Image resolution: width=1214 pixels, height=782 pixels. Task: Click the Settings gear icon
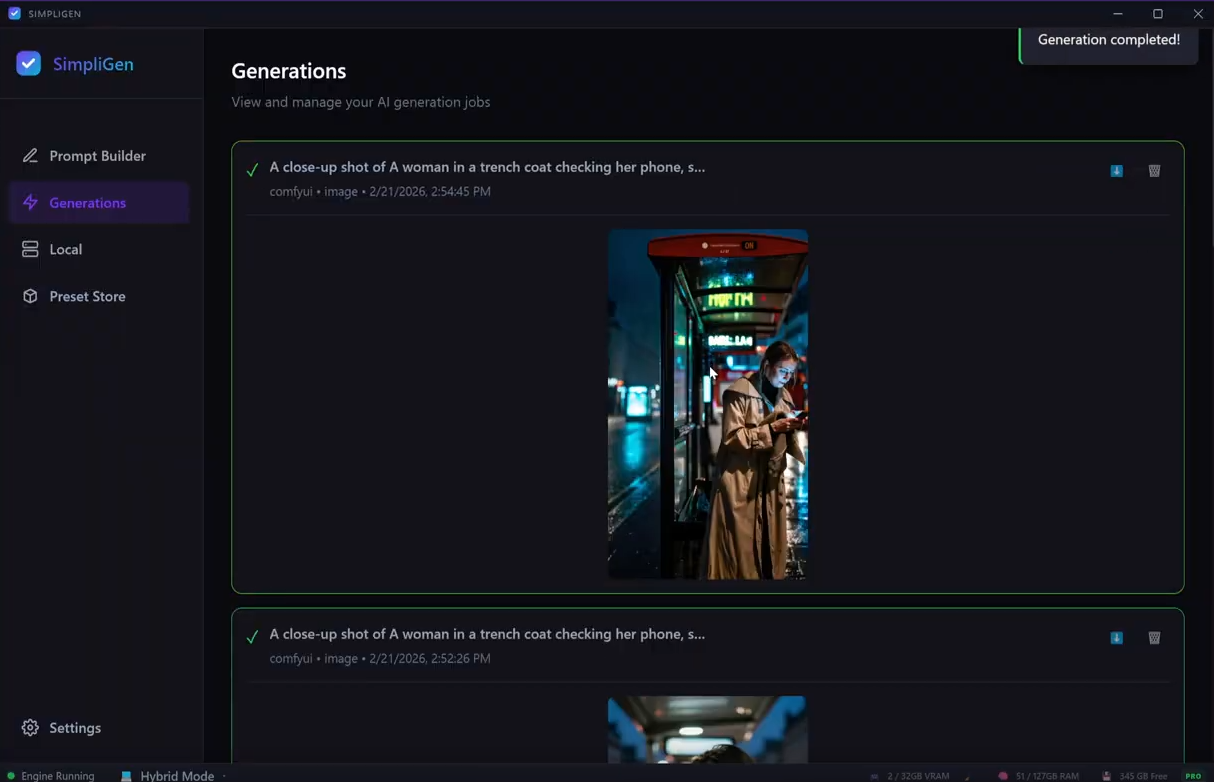point(30,728)
